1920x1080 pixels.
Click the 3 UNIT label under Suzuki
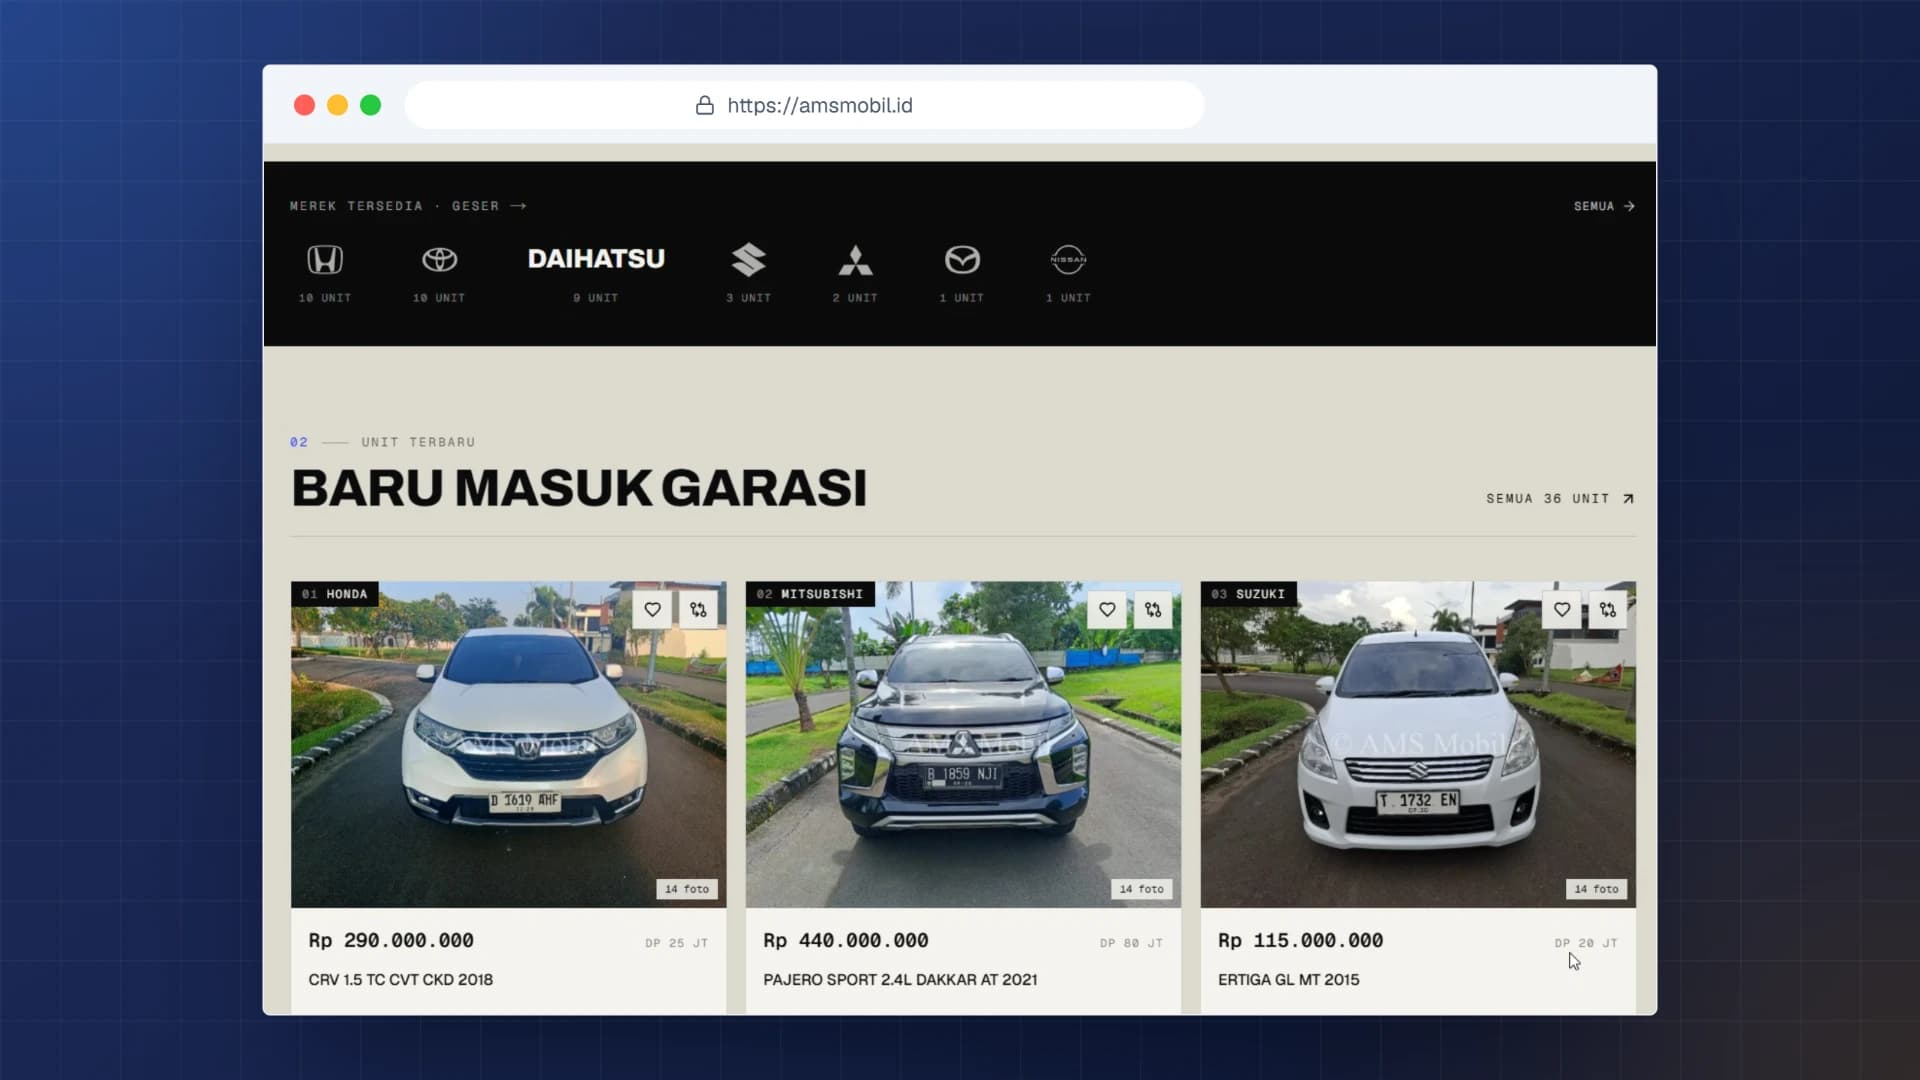coord(748,298)
